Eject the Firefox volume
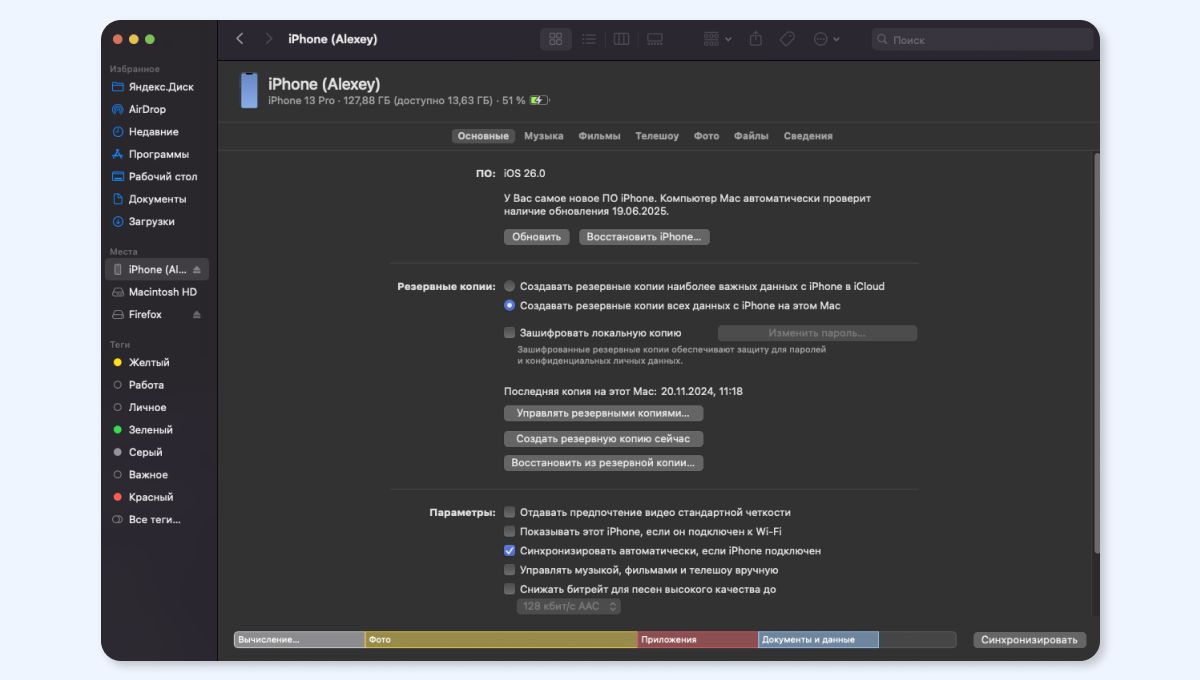This screenshot has width=1200, height=680. point(197,315)
